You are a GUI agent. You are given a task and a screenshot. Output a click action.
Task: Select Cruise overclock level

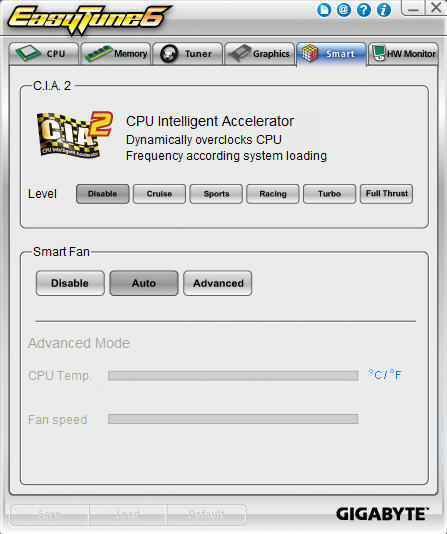point(159,194)
